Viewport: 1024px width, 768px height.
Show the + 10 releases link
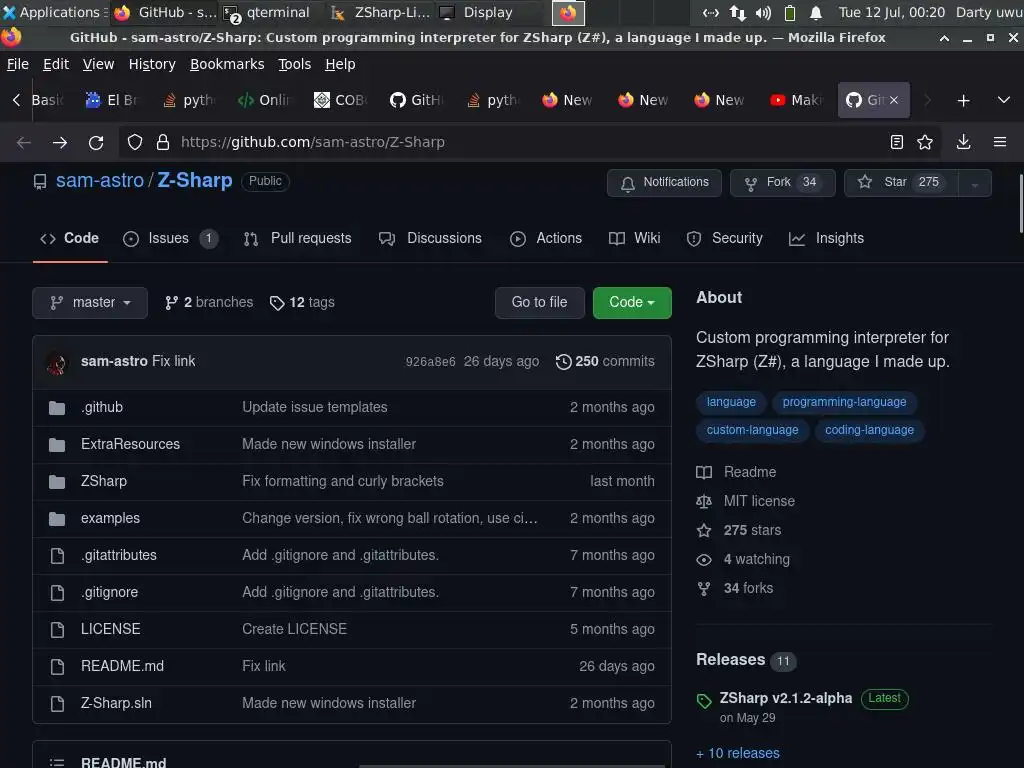click(738, 754)
